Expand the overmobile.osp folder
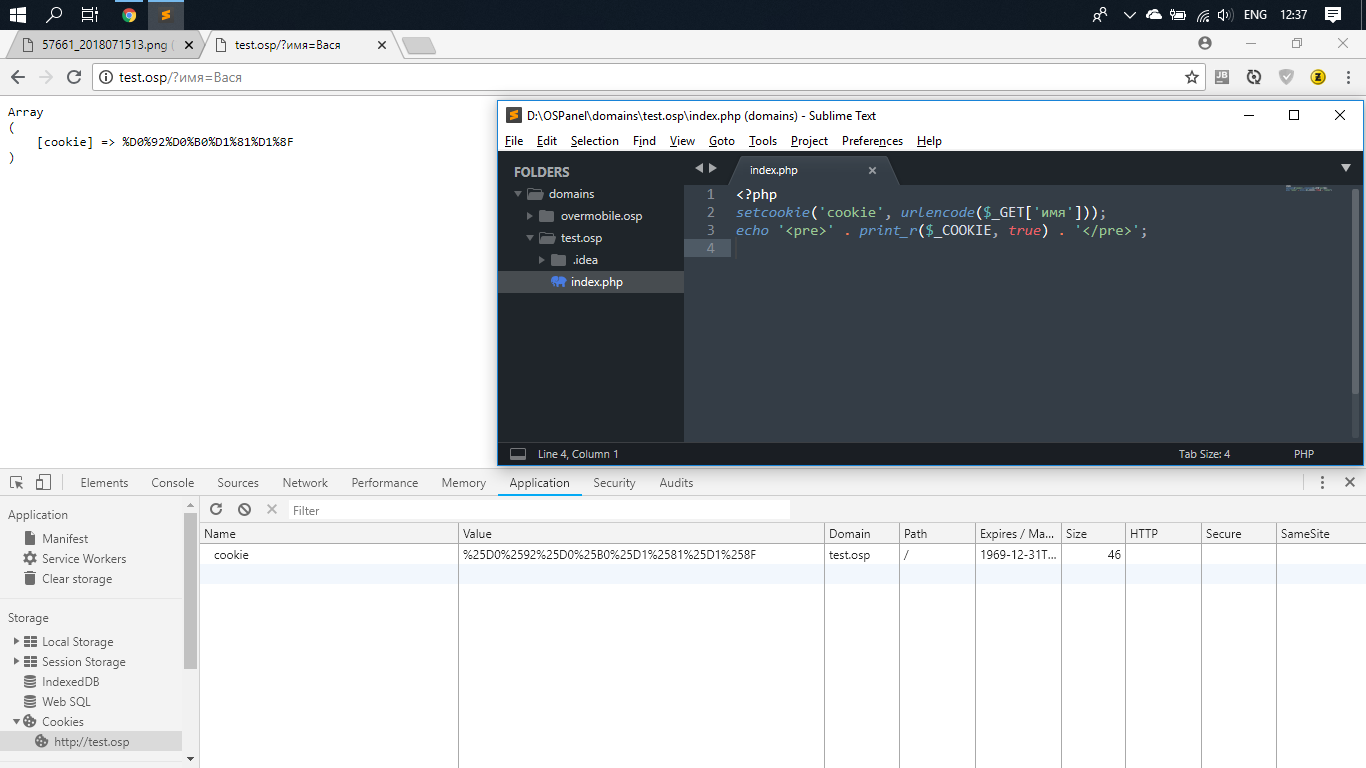Viewport: 1366px width, 768px height. click(530, 216)
